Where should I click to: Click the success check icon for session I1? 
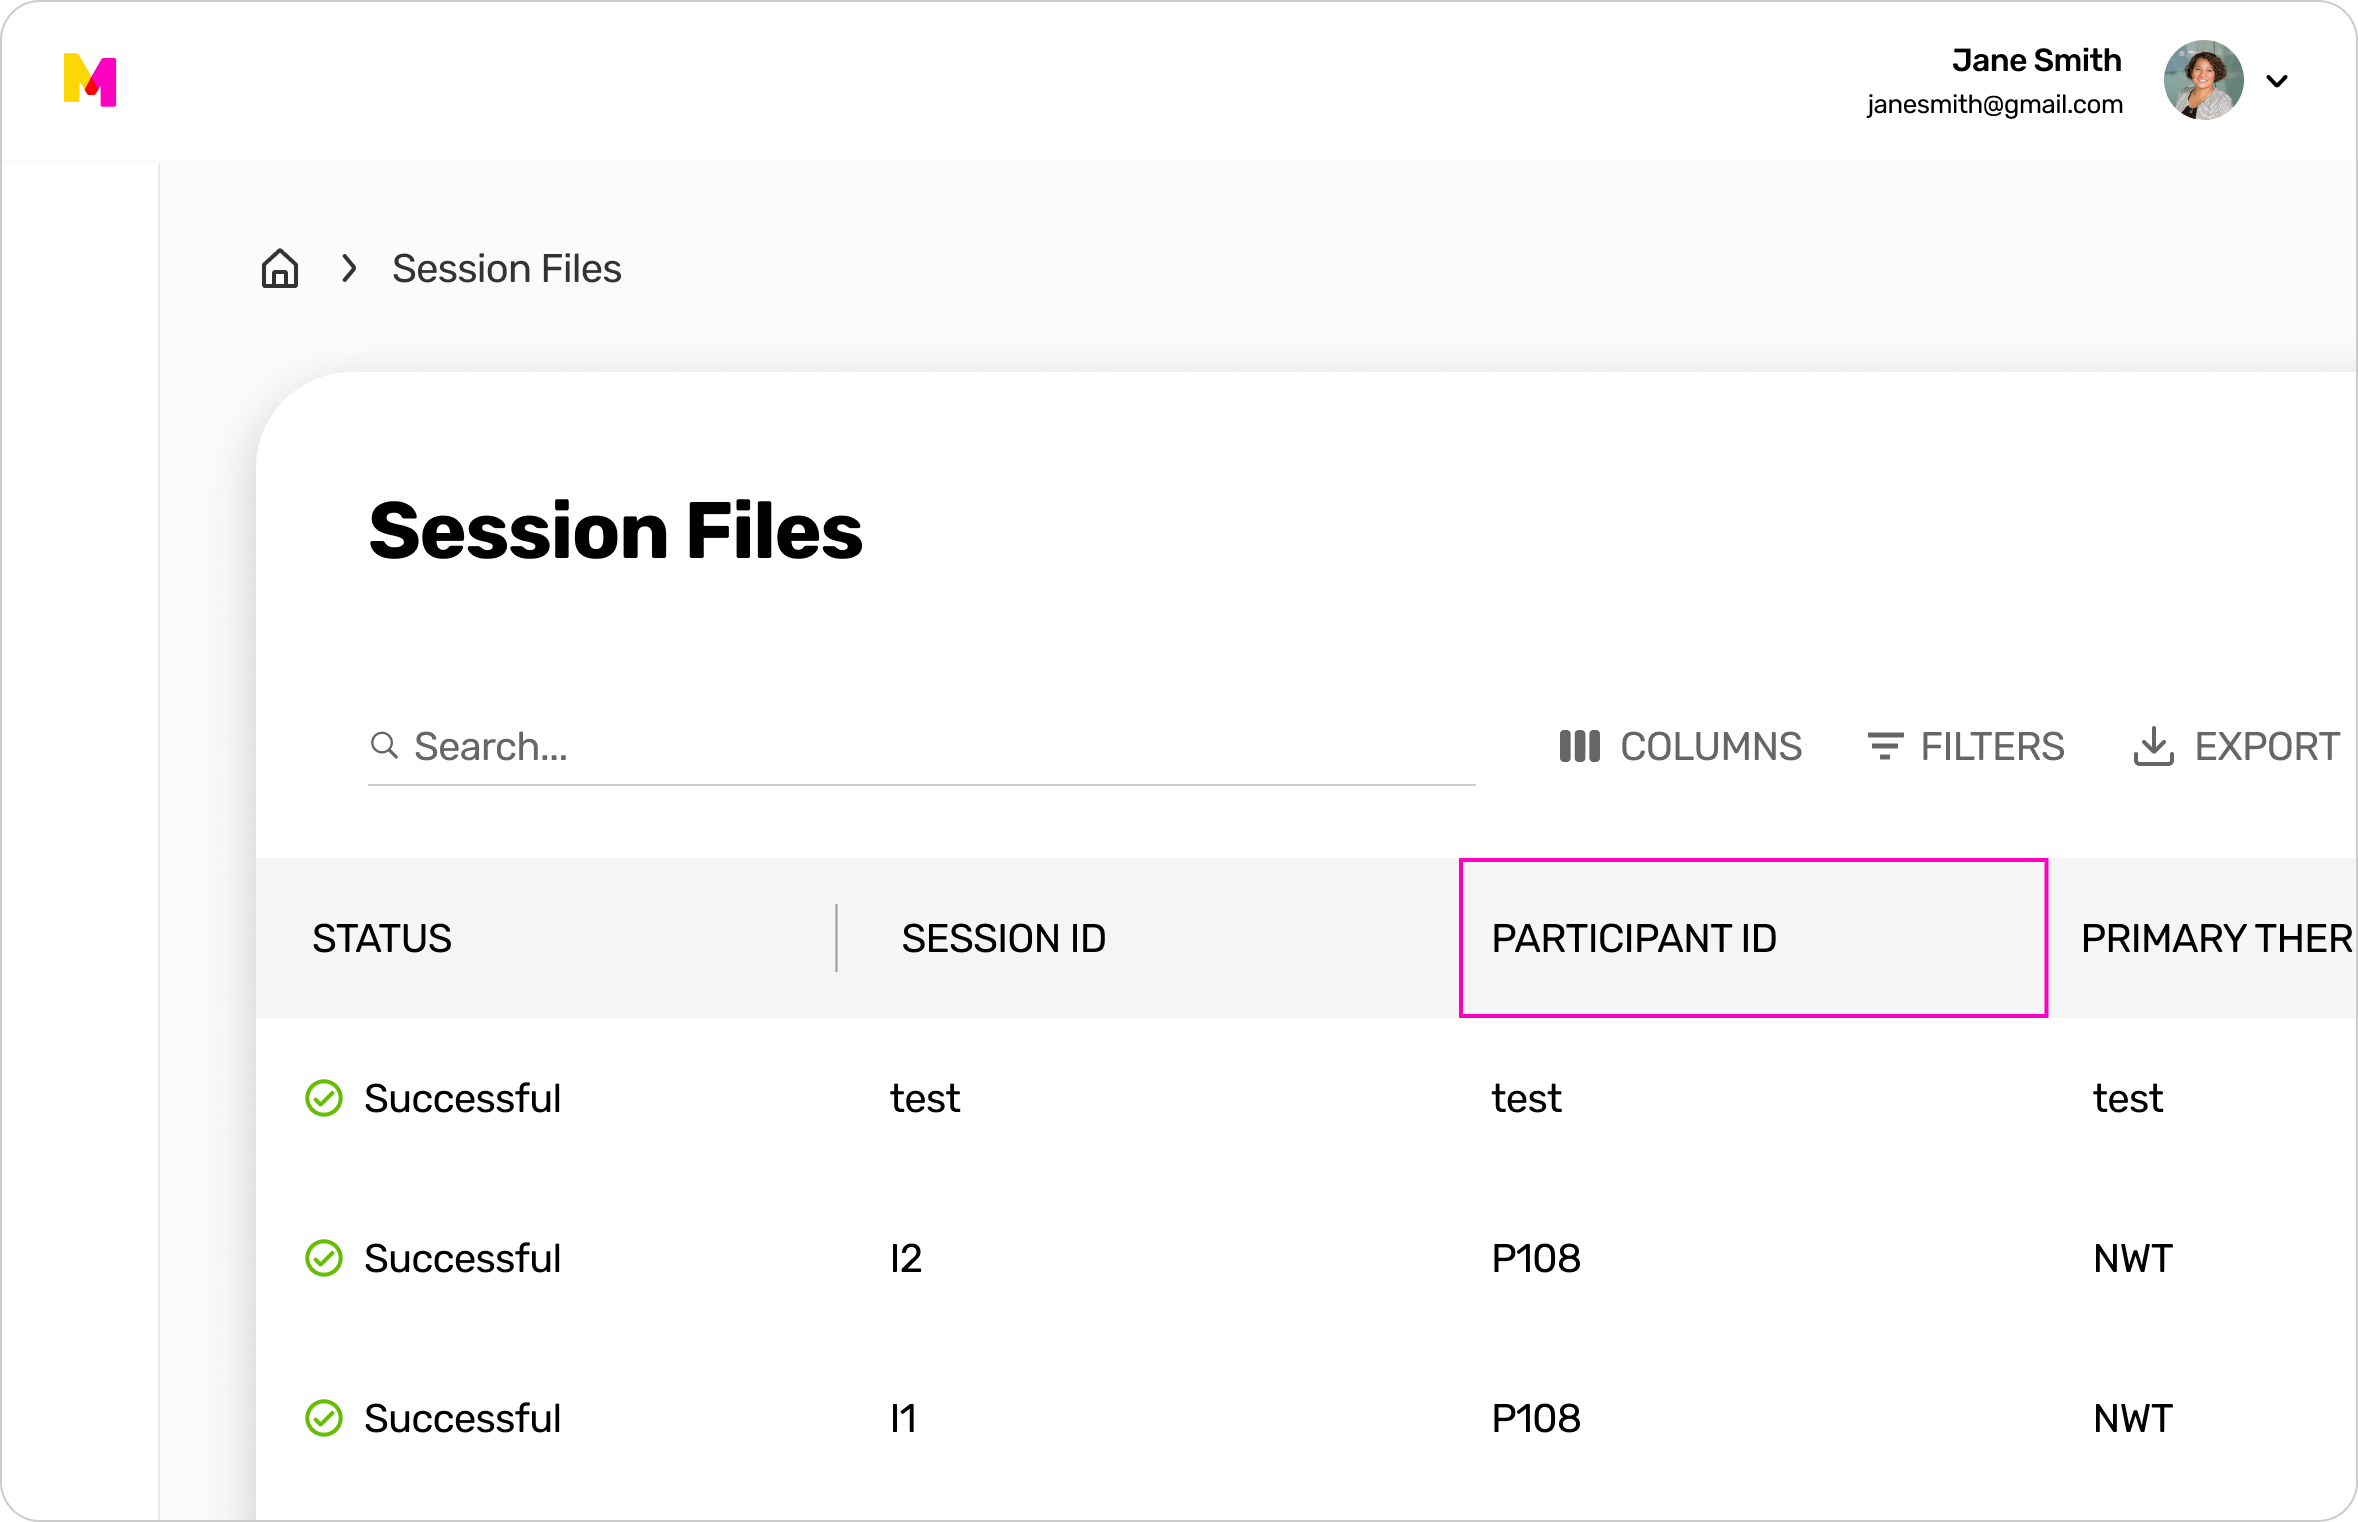324,1418
